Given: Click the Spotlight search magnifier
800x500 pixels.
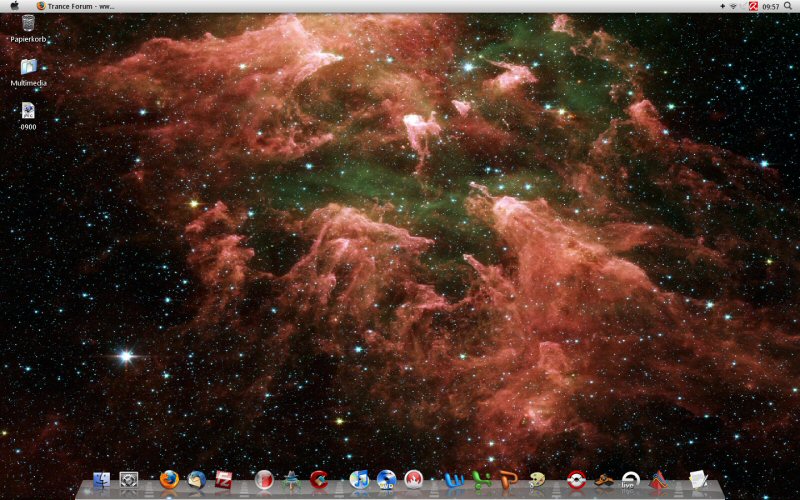Looking at the screenshot, I should 788,6.
